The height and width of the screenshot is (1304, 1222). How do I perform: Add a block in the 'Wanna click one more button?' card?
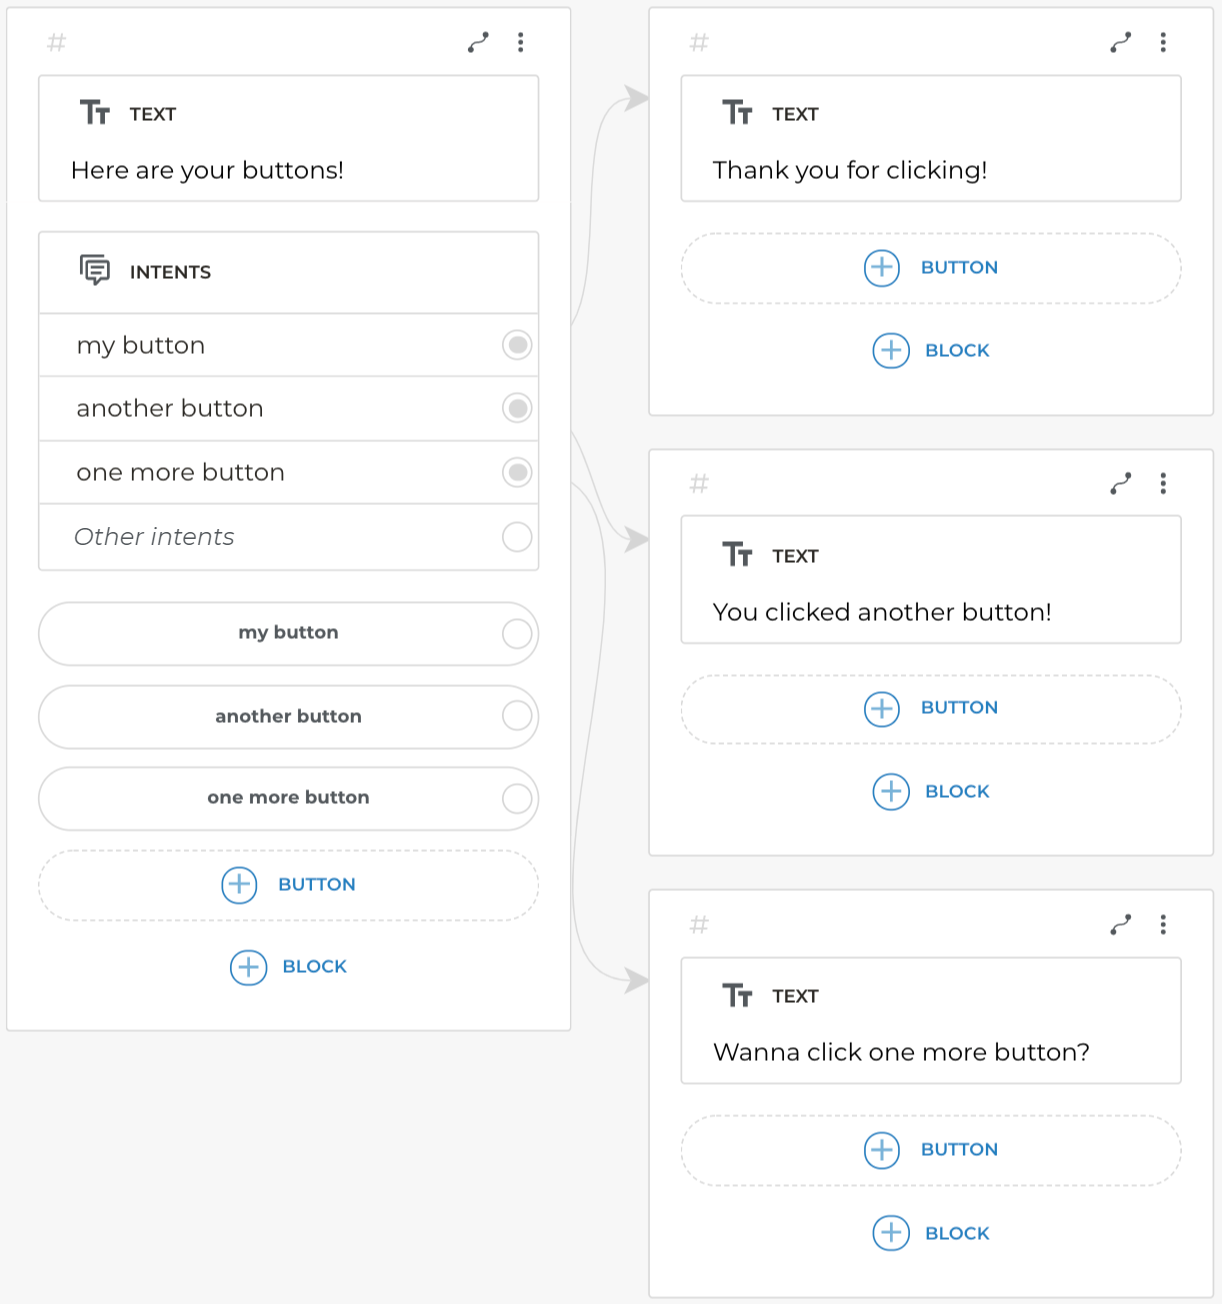tap(931, 1233)
